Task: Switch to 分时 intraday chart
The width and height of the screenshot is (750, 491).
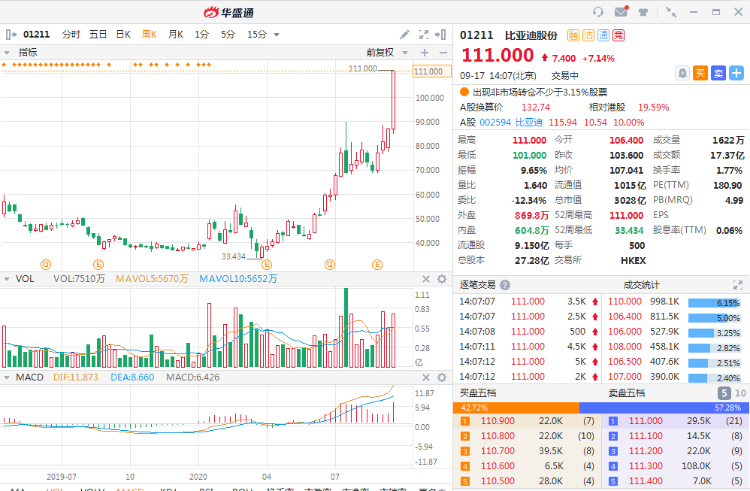Action: [71, 34]
